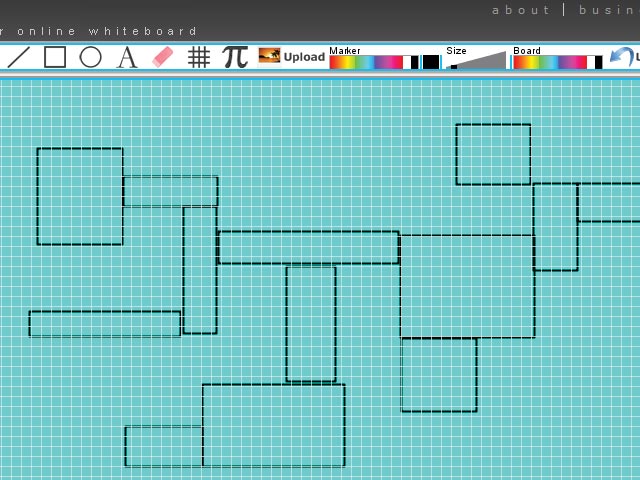Open the about link in header

point(520,10)
